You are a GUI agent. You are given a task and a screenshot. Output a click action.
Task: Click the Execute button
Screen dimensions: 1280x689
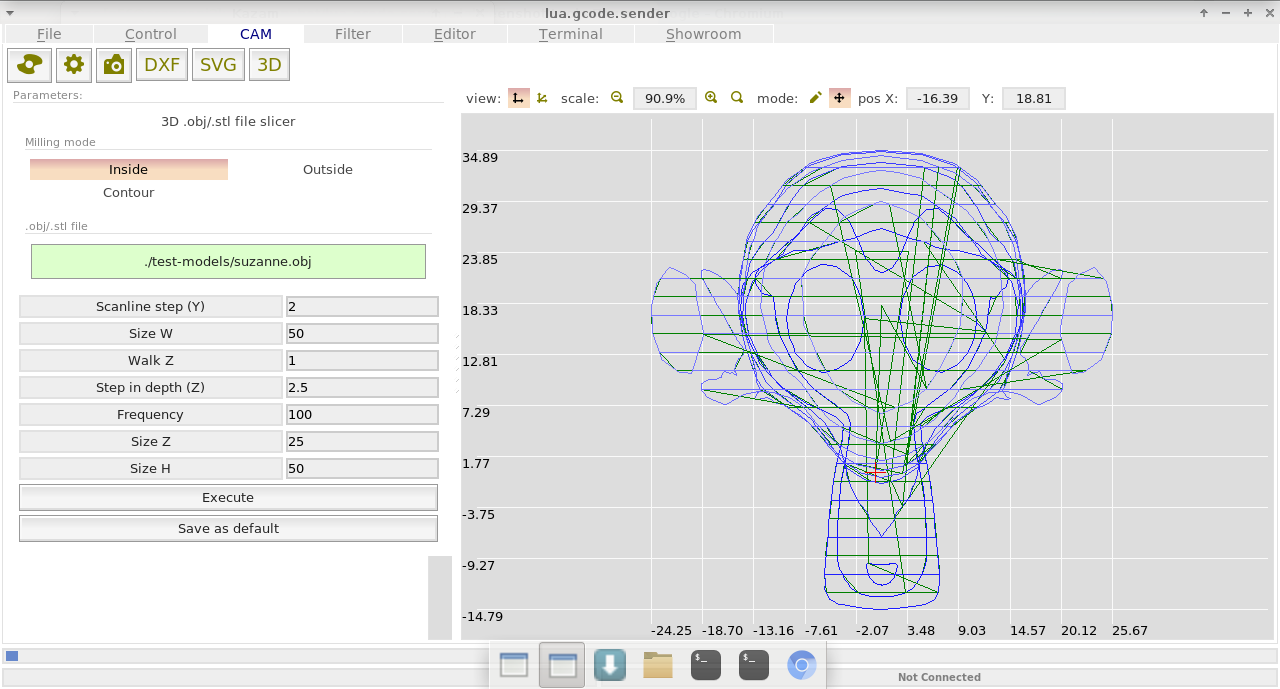pyautogui.click(x=228, y=498)
